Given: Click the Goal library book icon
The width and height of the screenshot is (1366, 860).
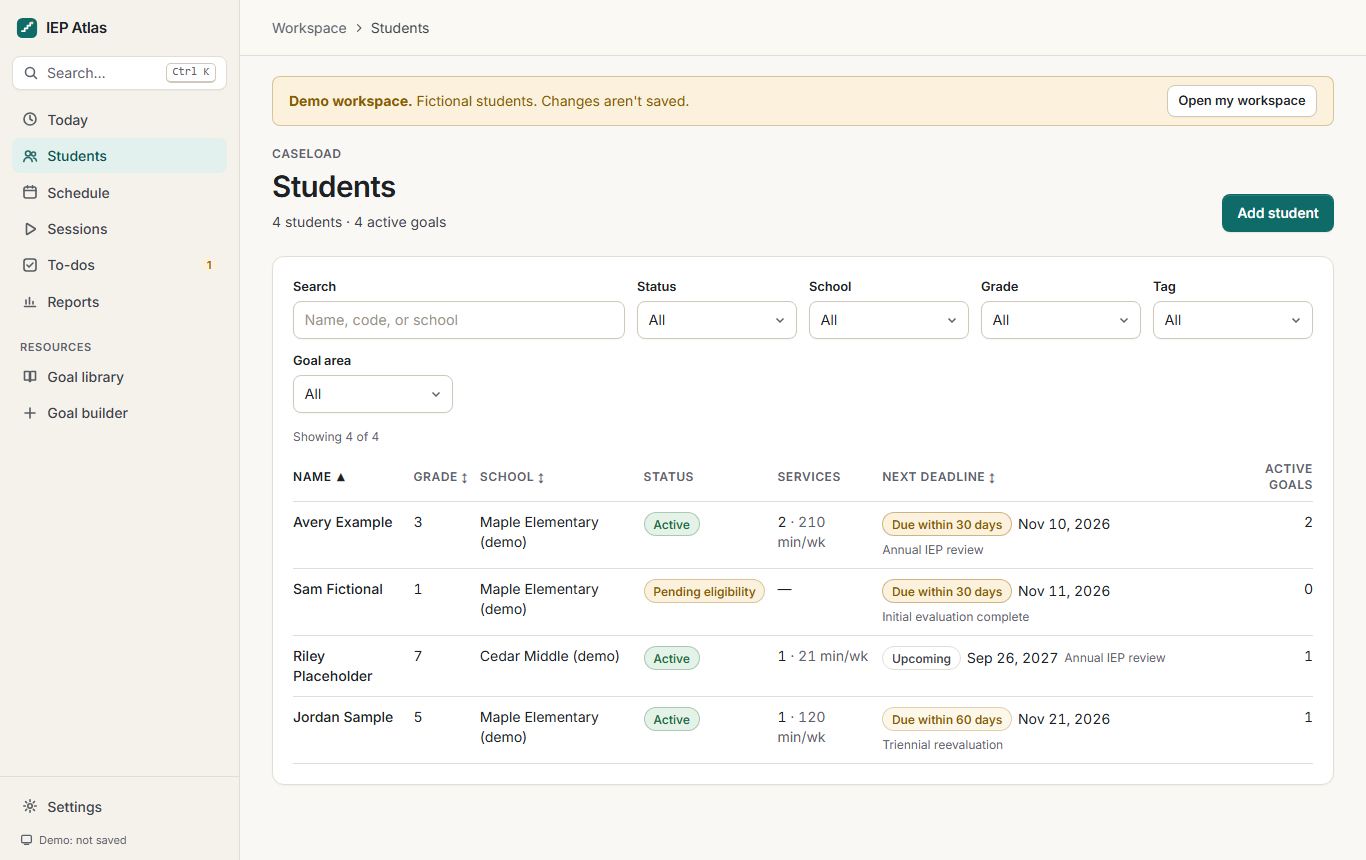Looking at the screenshot, I should click(30, 377).
